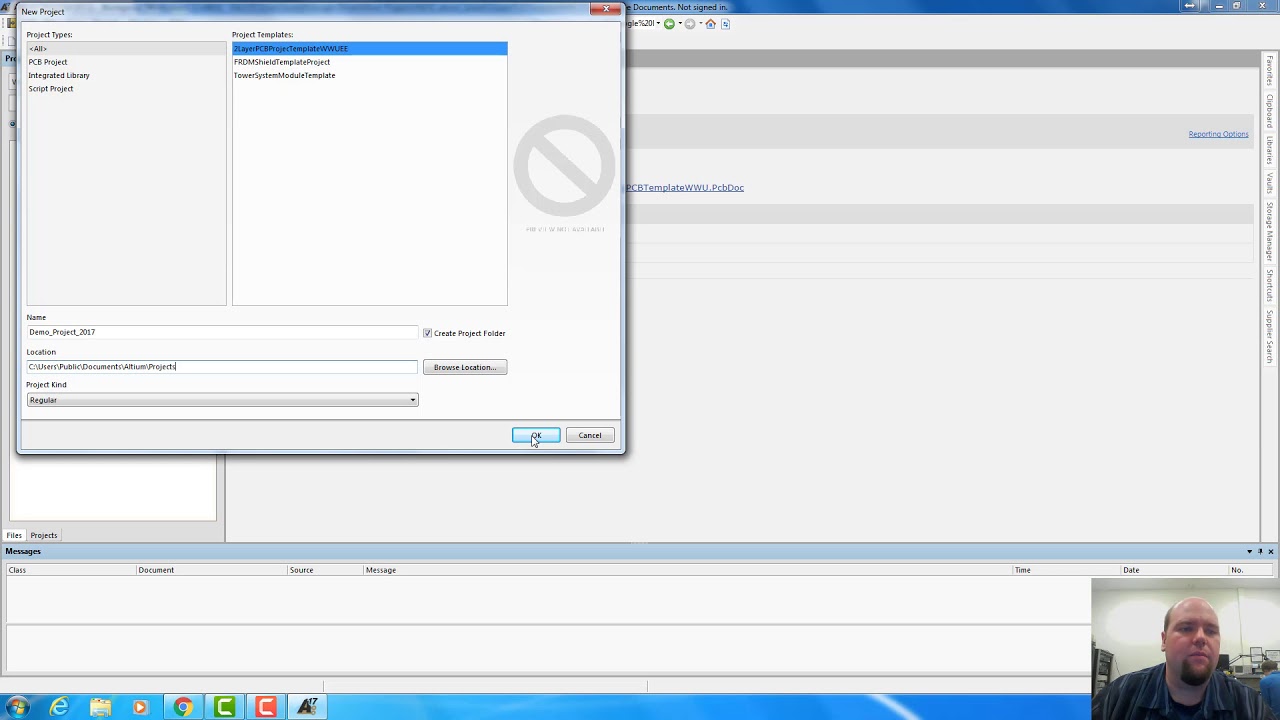Click the Browse Location button
This screenshot has width=1280, height=720.
pos(465,367)
